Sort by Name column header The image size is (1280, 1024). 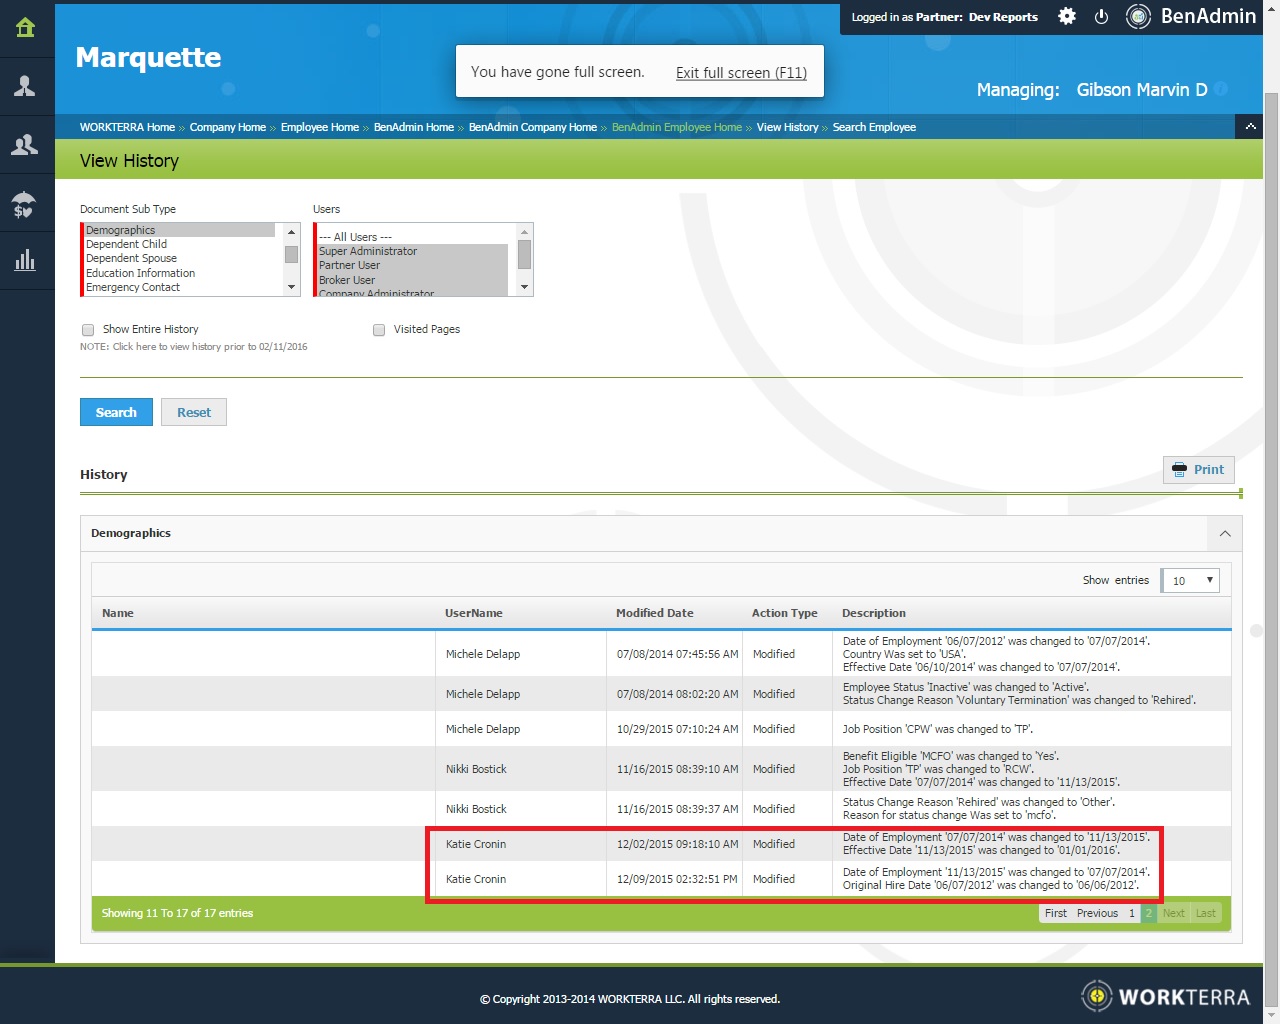pyautogui.click(x=117, y=613)
